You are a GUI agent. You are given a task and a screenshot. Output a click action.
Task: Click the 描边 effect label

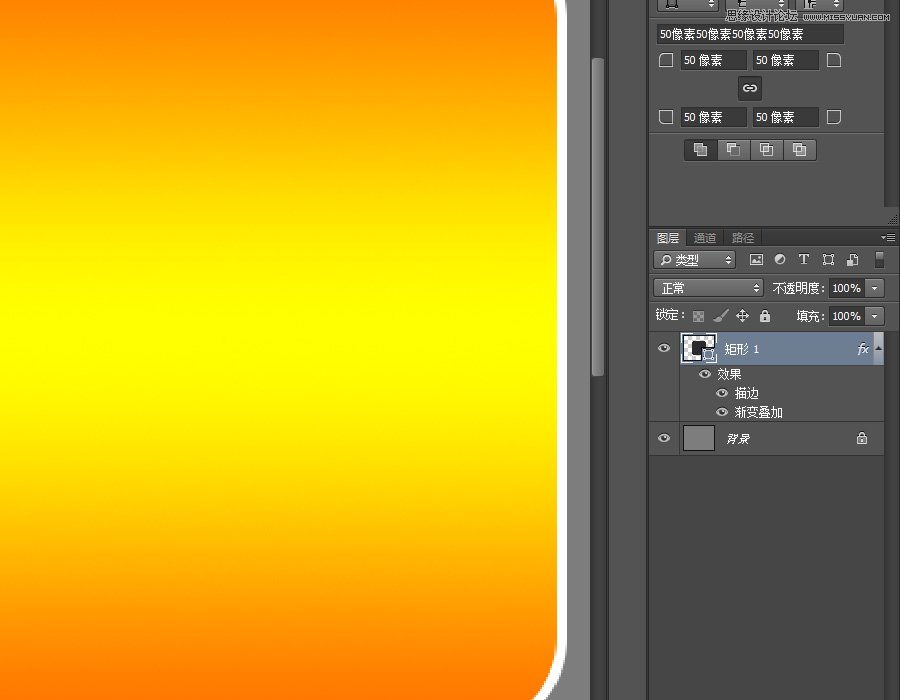pos(746,393)
